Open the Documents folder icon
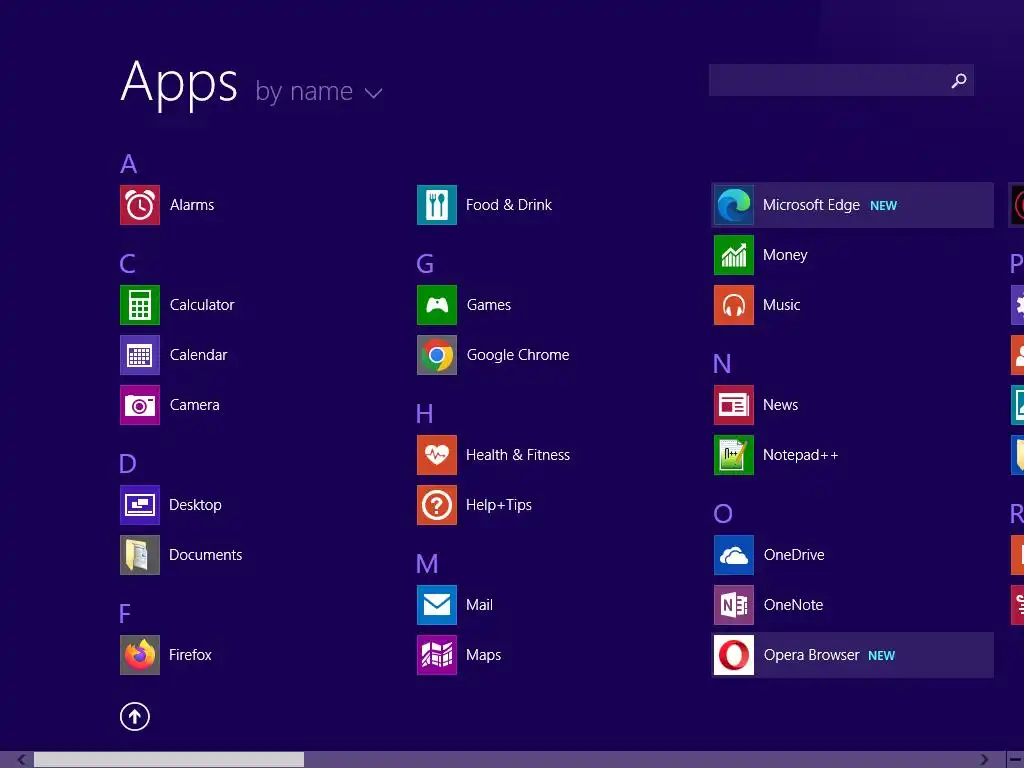The image size is (1024, 768). pyautogui.click(x=140, y=555)
